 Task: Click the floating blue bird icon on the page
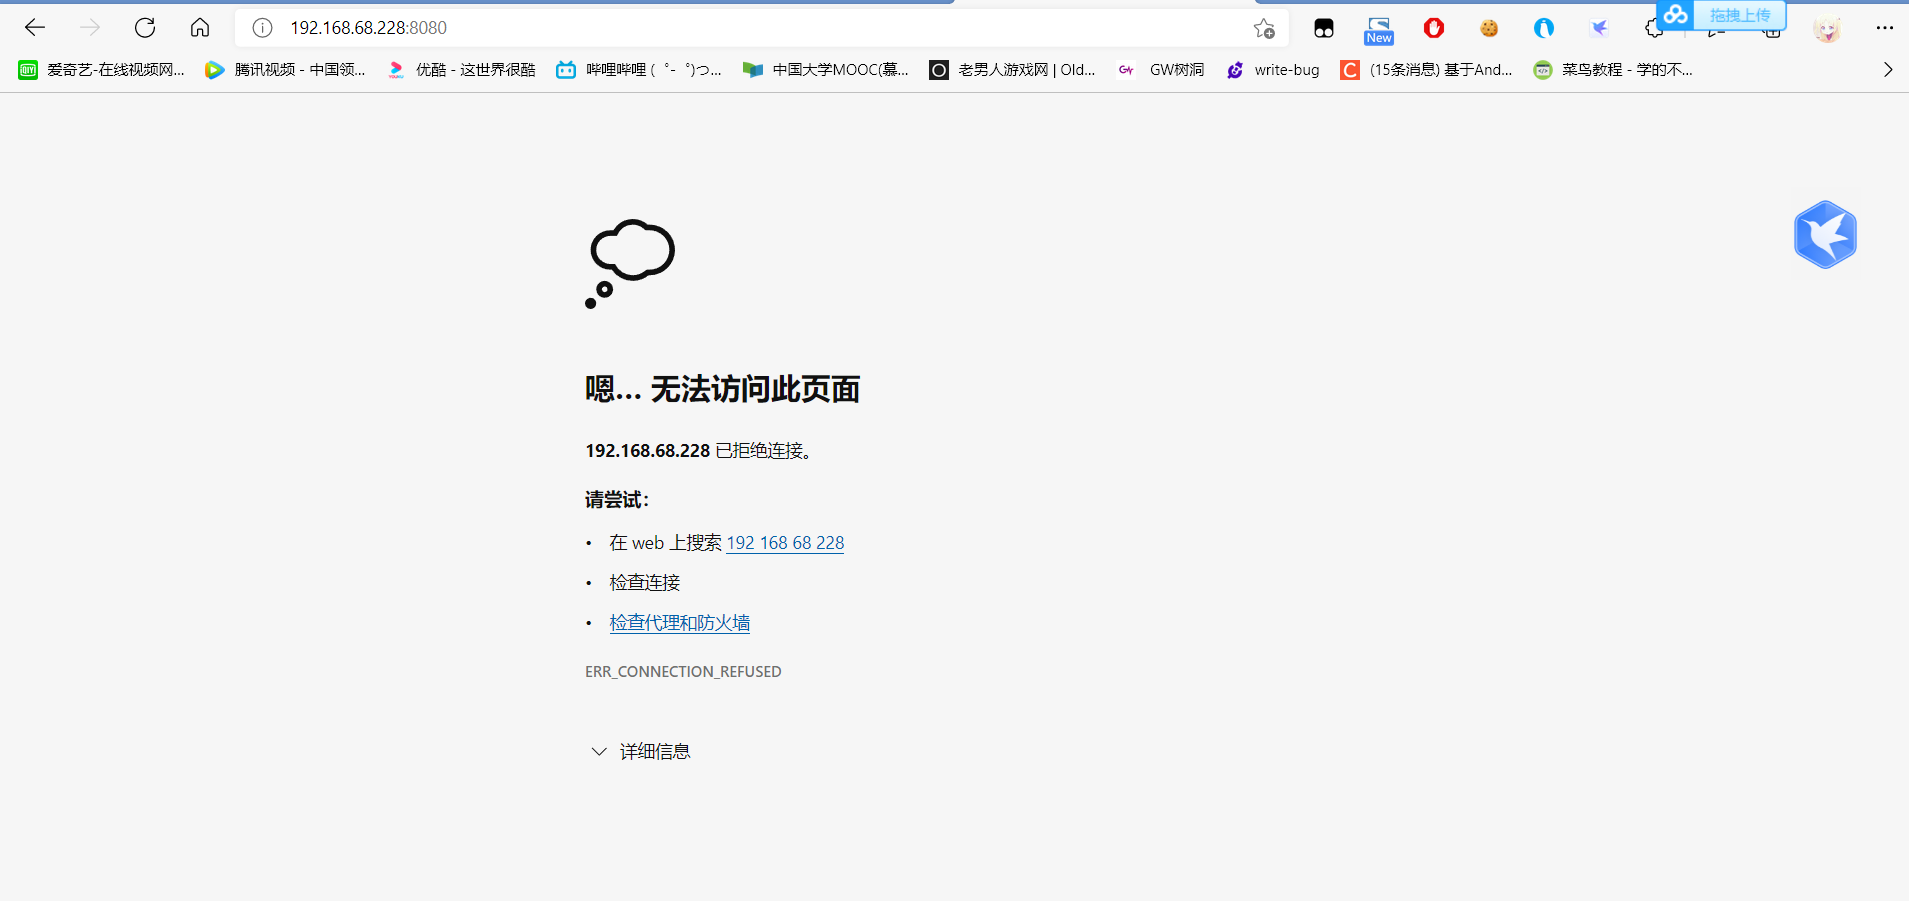[1825, 234]
